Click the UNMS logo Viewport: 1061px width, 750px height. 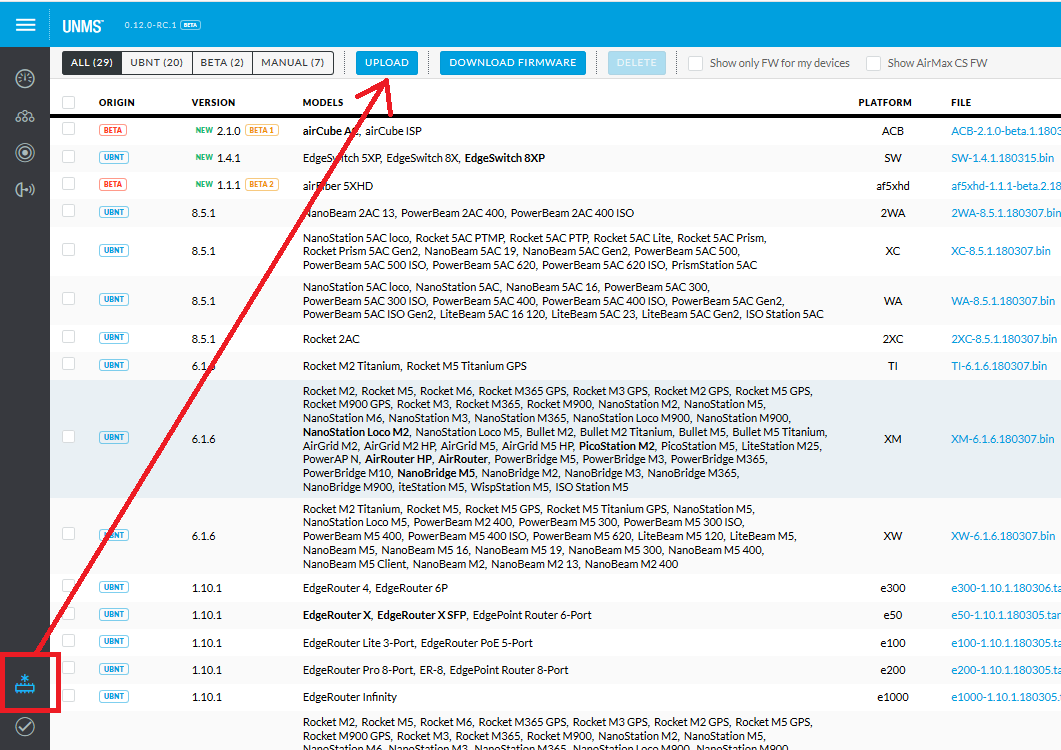tap(84, 25)
